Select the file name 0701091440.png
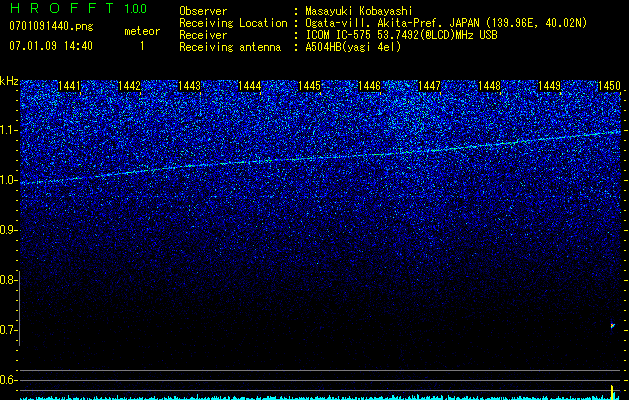 coord(51,26)
